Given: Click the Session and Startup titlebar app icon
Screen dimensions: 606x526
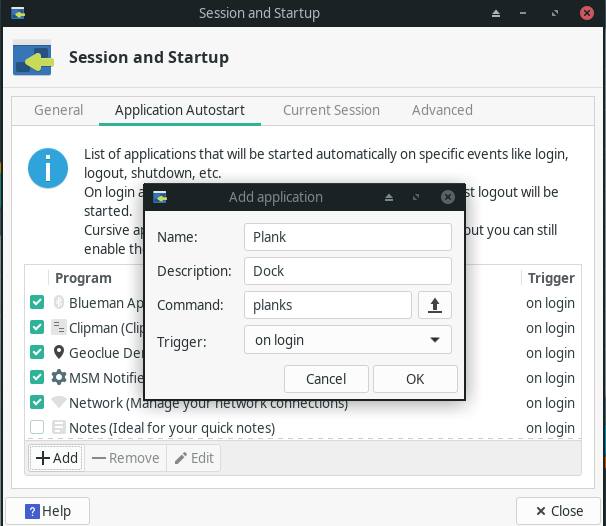Looking at the screenshot, I should [x=18, y=13].
